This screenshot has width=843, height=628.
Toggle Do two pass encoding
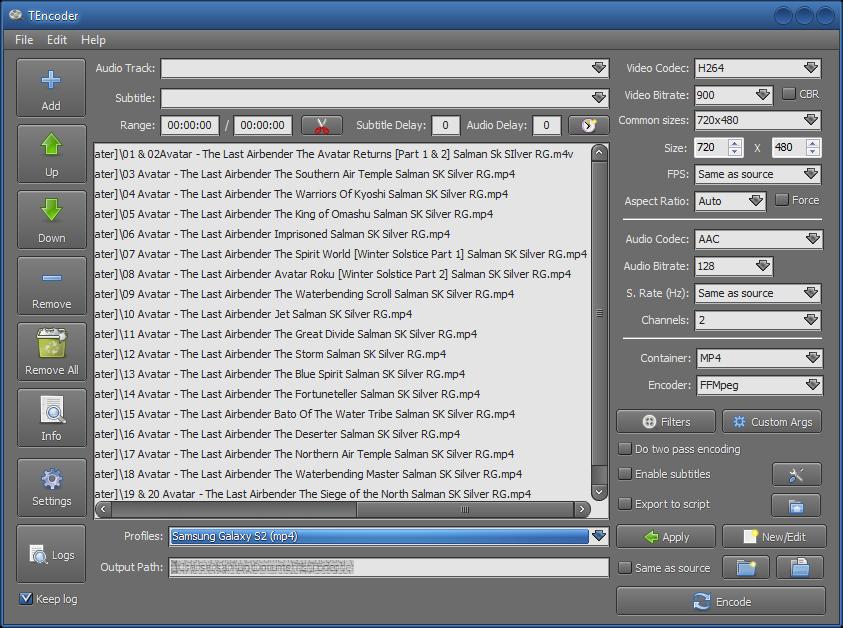point(625,449)
